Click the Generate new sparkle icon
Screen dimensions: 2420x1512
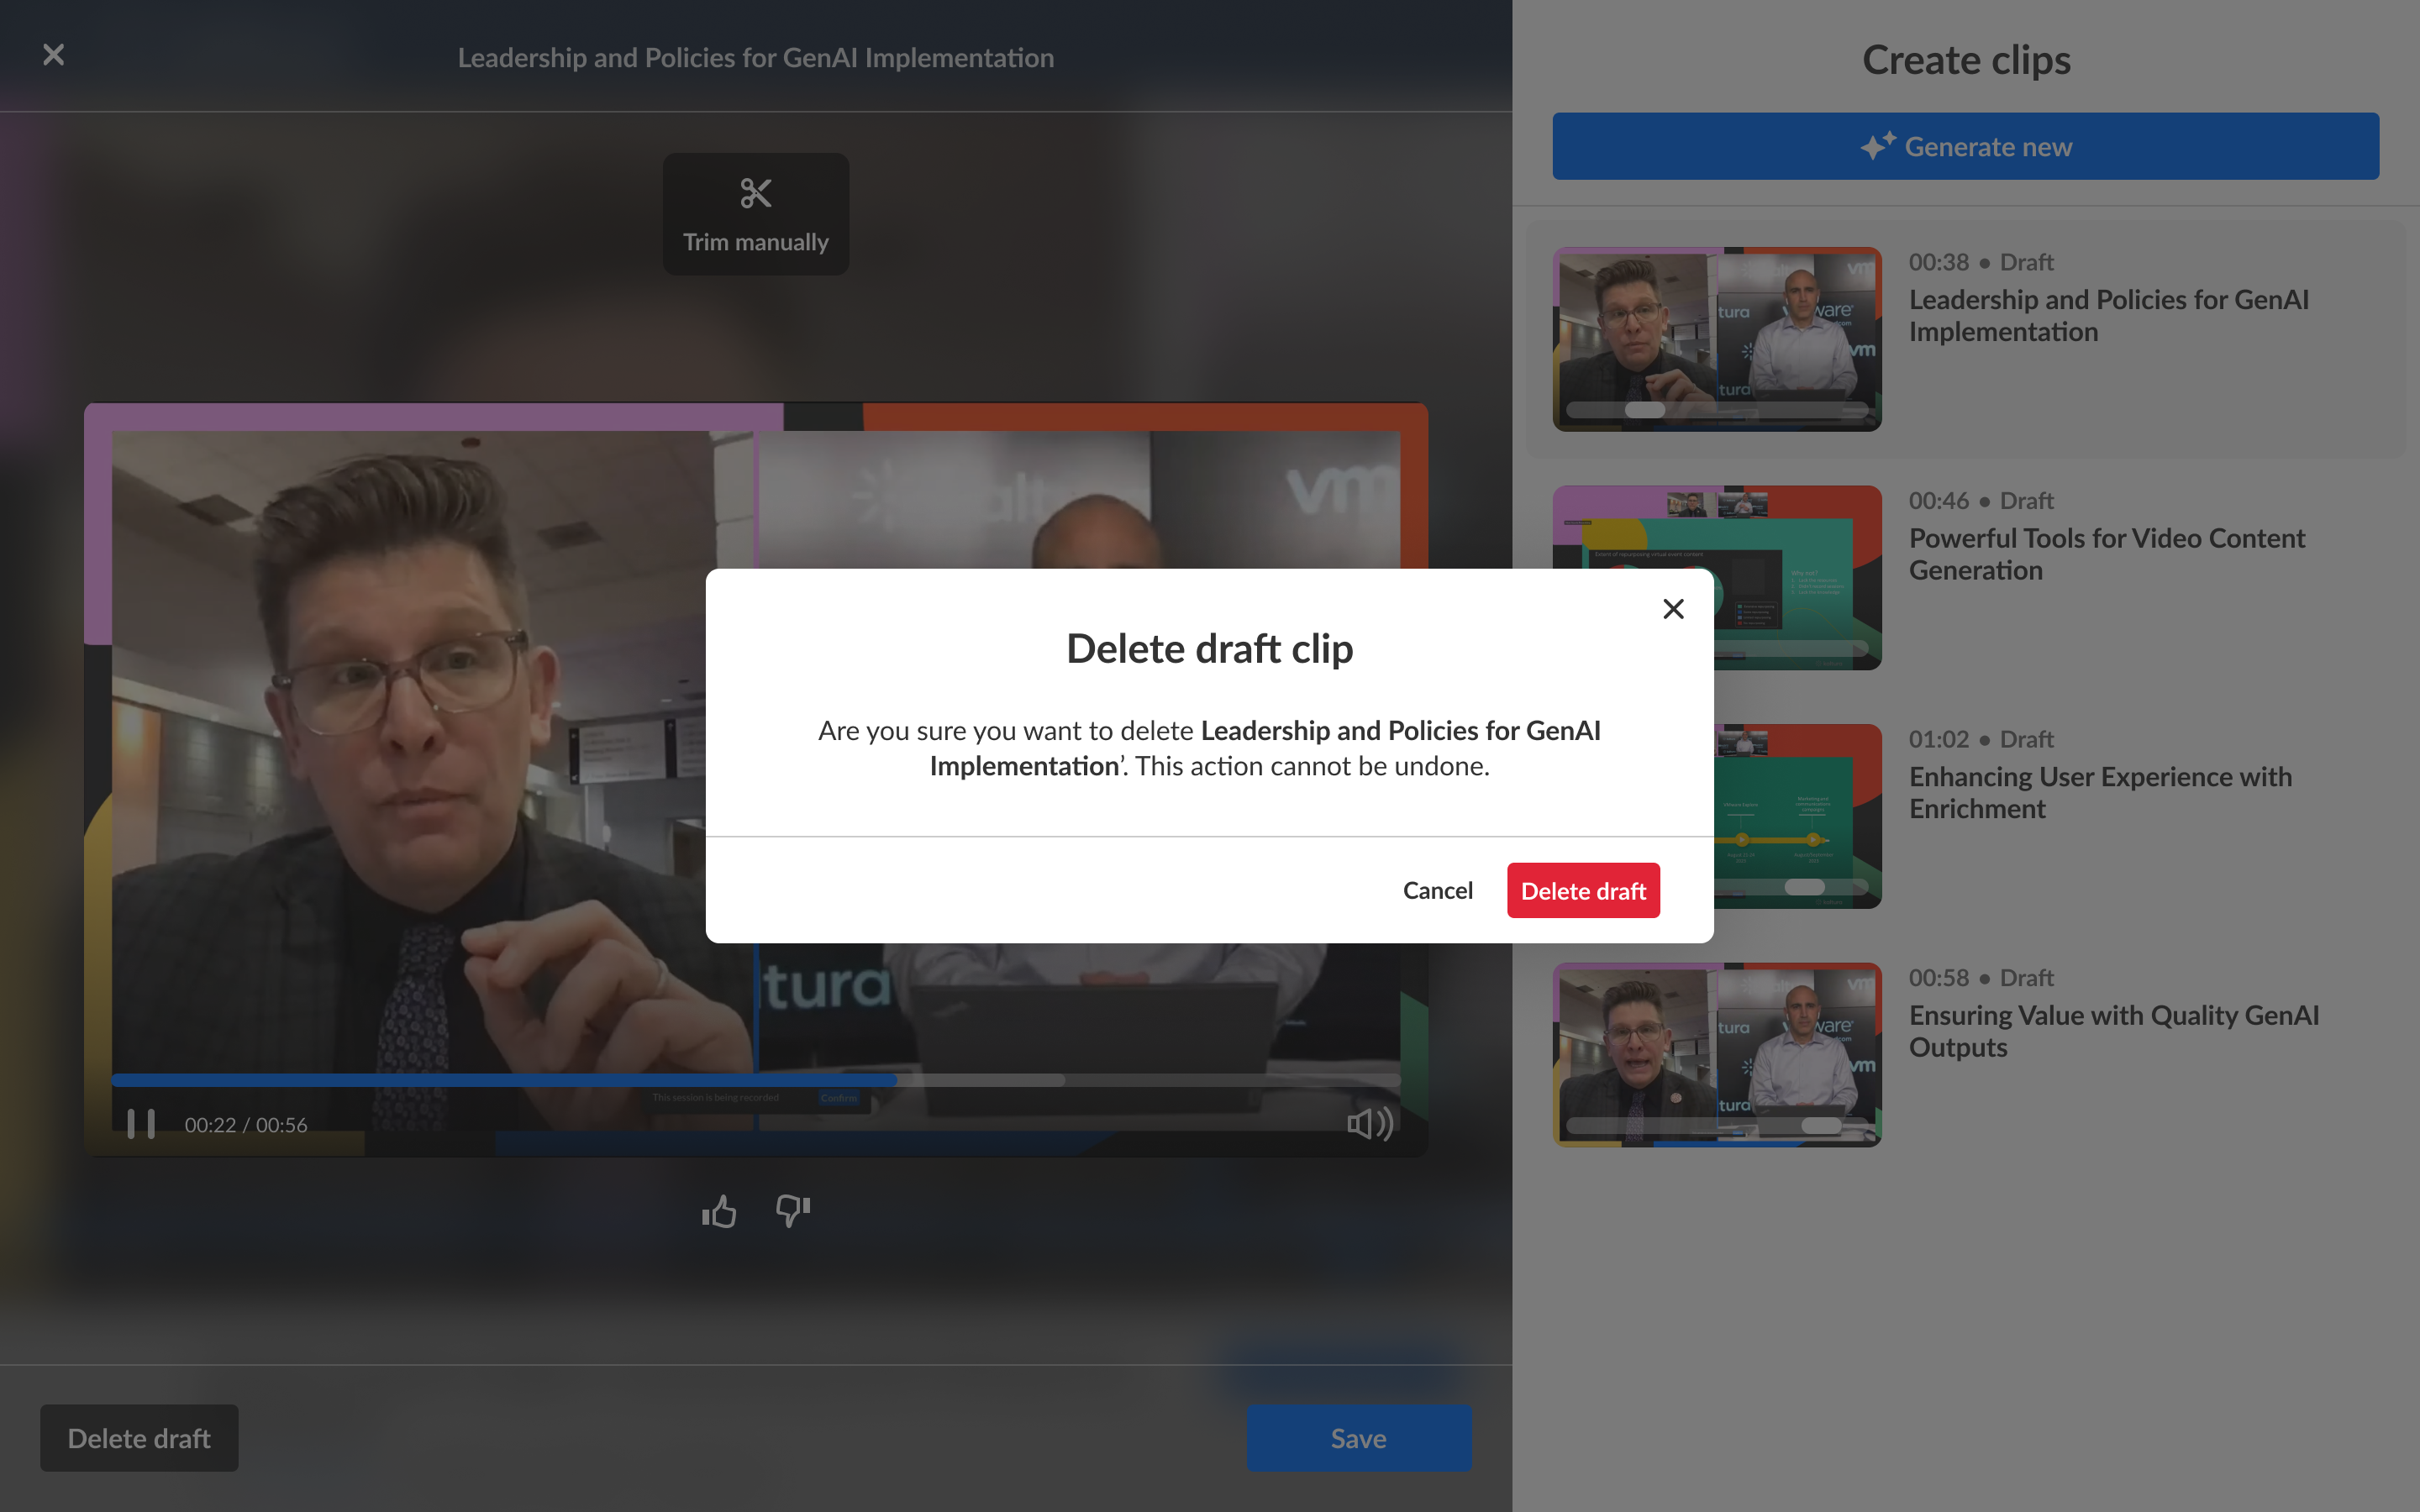pos(1877,146)
